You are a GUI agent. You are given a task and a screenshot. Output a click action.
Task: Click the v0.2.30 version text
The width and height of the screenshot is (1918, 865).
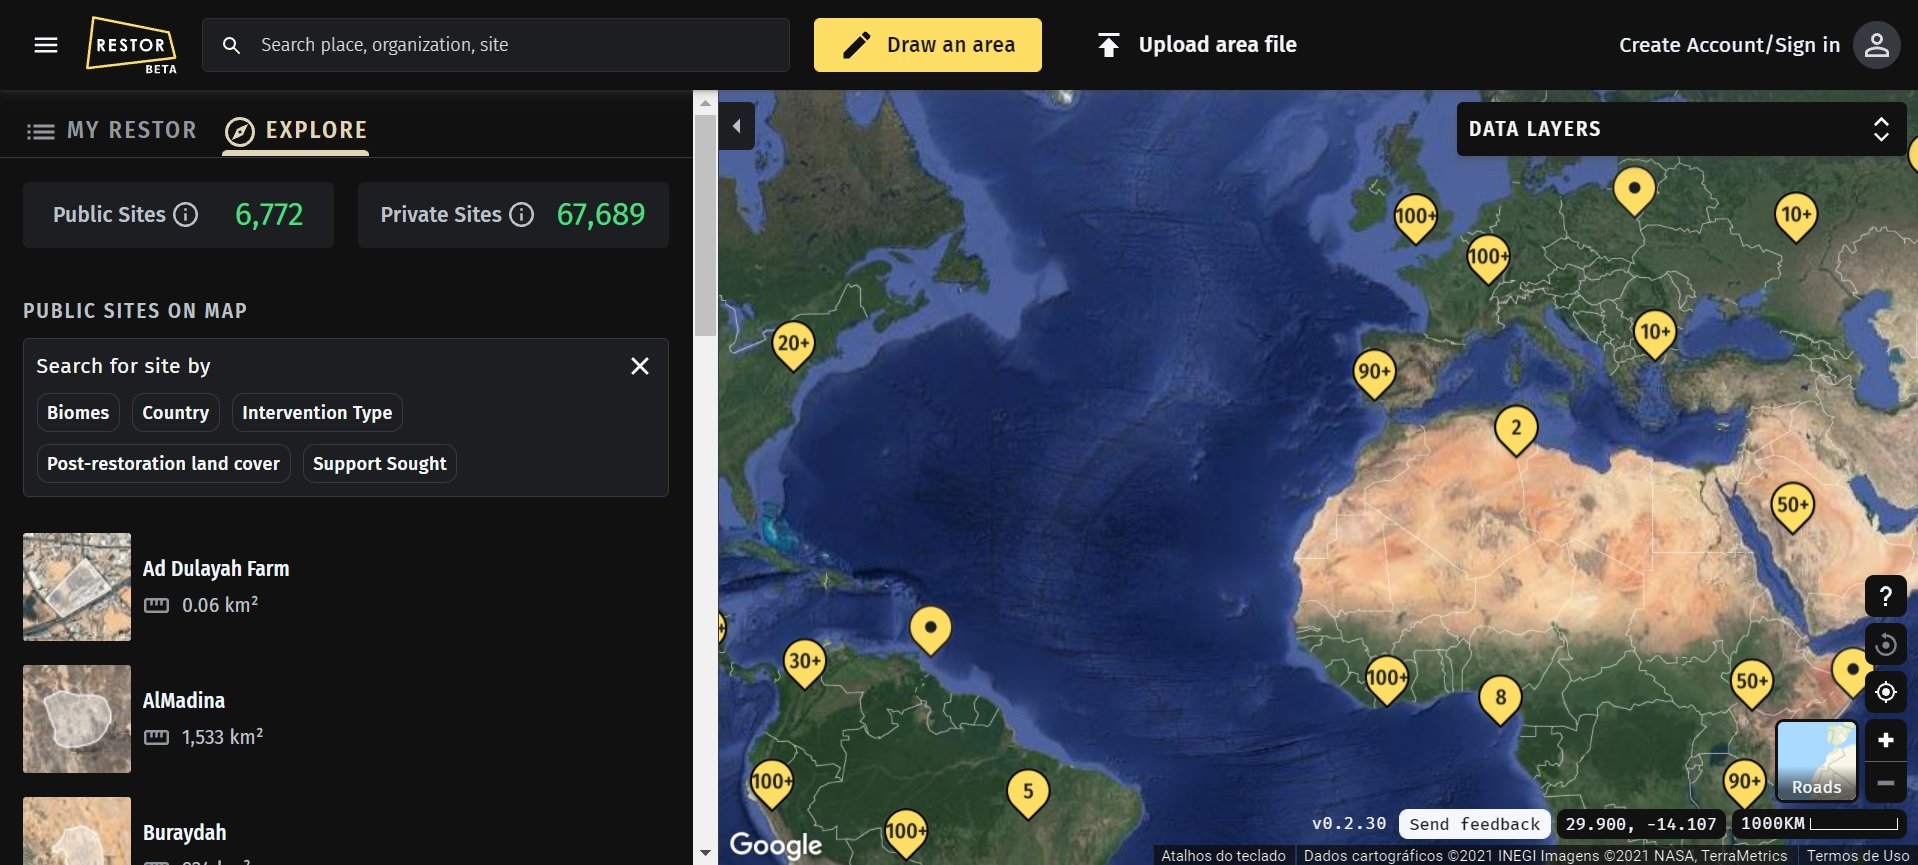[1349, 824]
